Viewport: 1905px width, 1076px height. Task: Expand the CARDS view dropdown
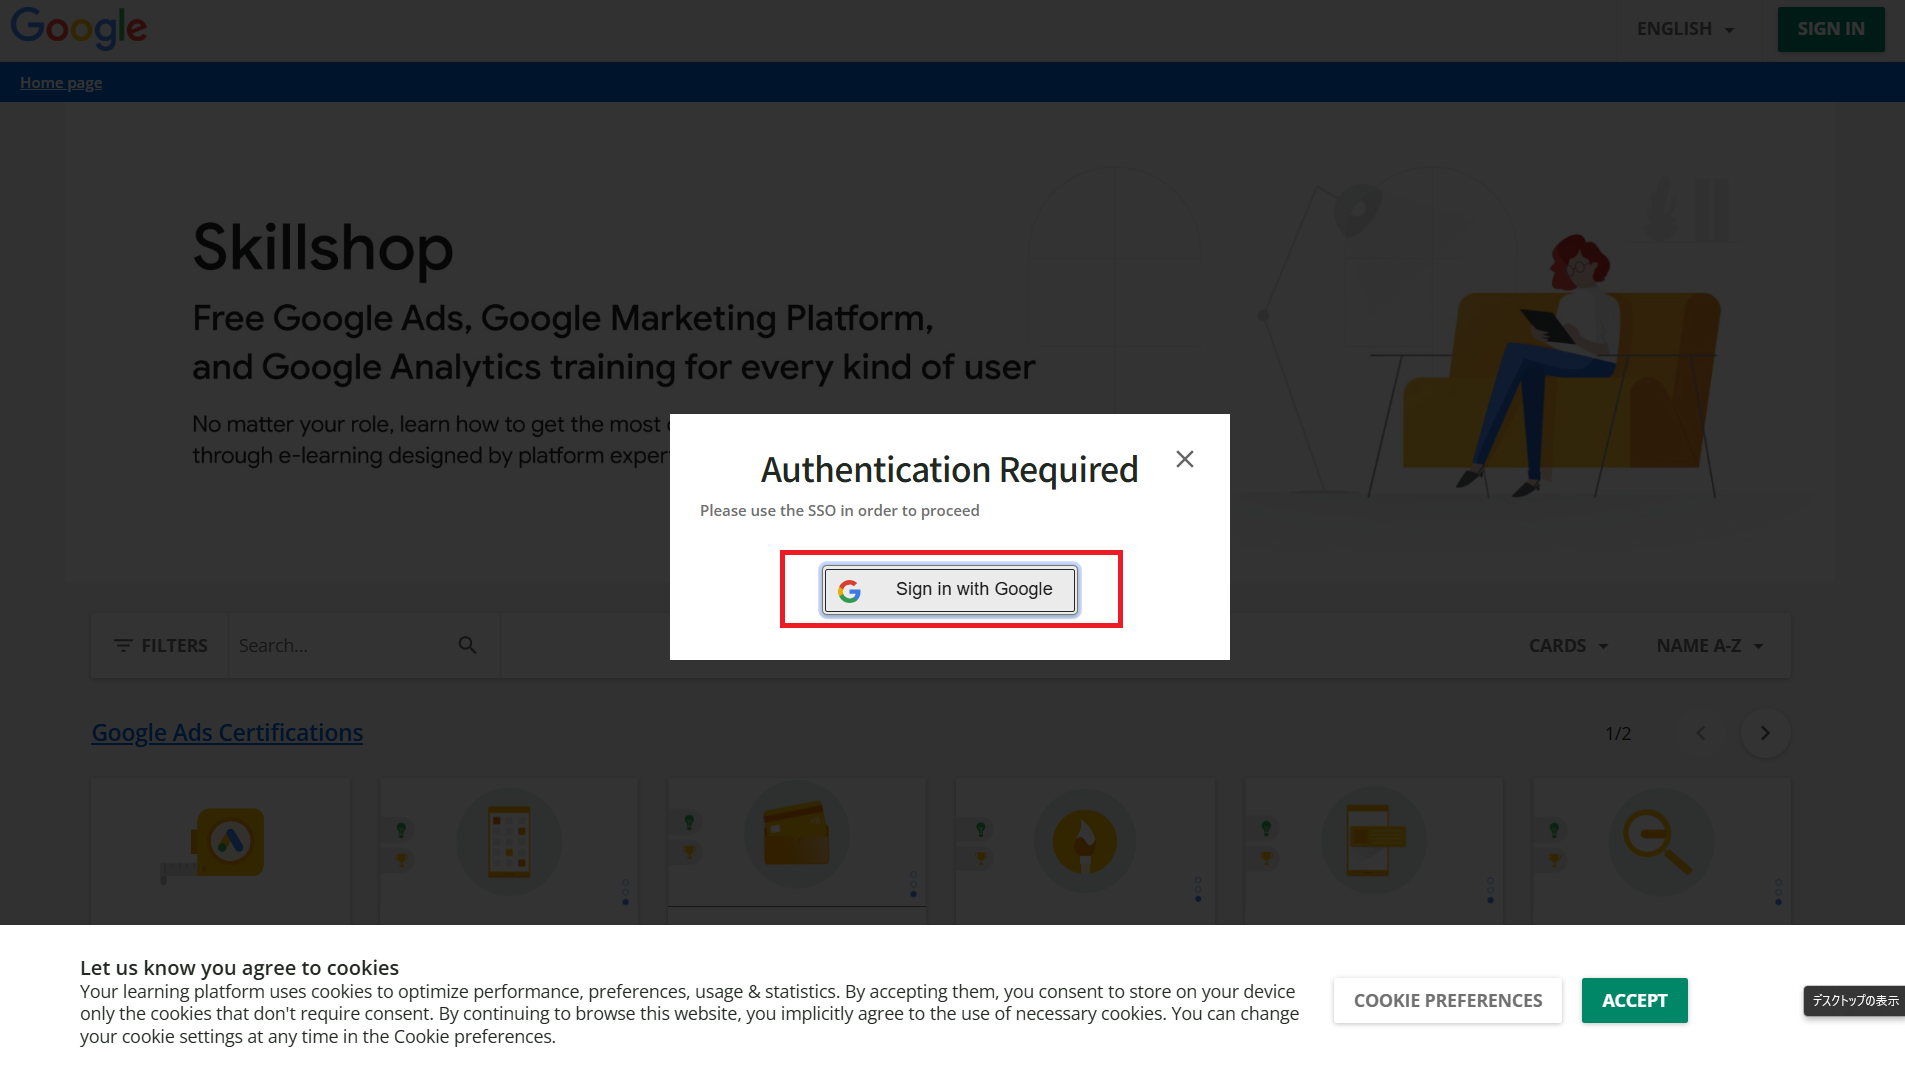pos(1568,645)
